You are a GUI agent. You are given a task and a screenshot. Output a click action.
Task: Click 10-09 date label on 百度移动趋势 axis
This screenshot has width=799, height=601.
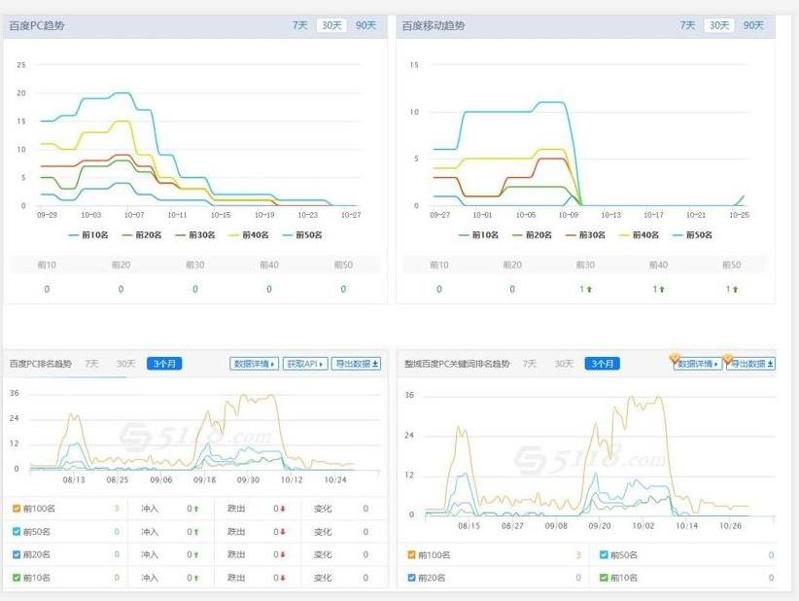pos(568,215)
